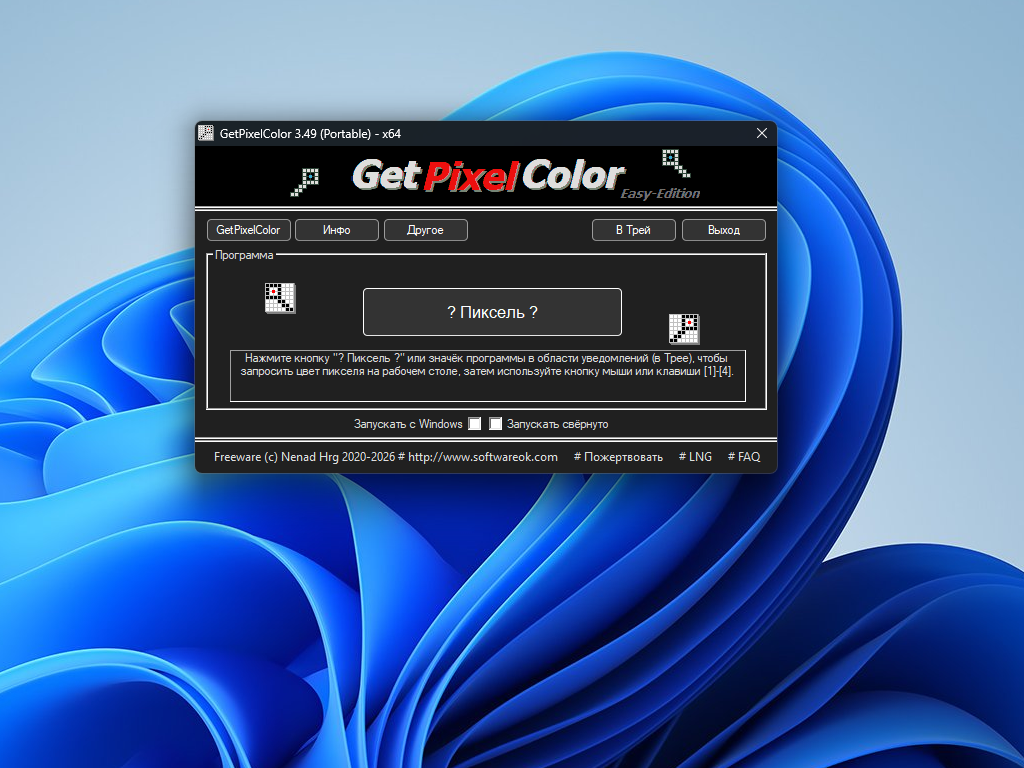Click the grid icon left of Пиксель button

280,298
